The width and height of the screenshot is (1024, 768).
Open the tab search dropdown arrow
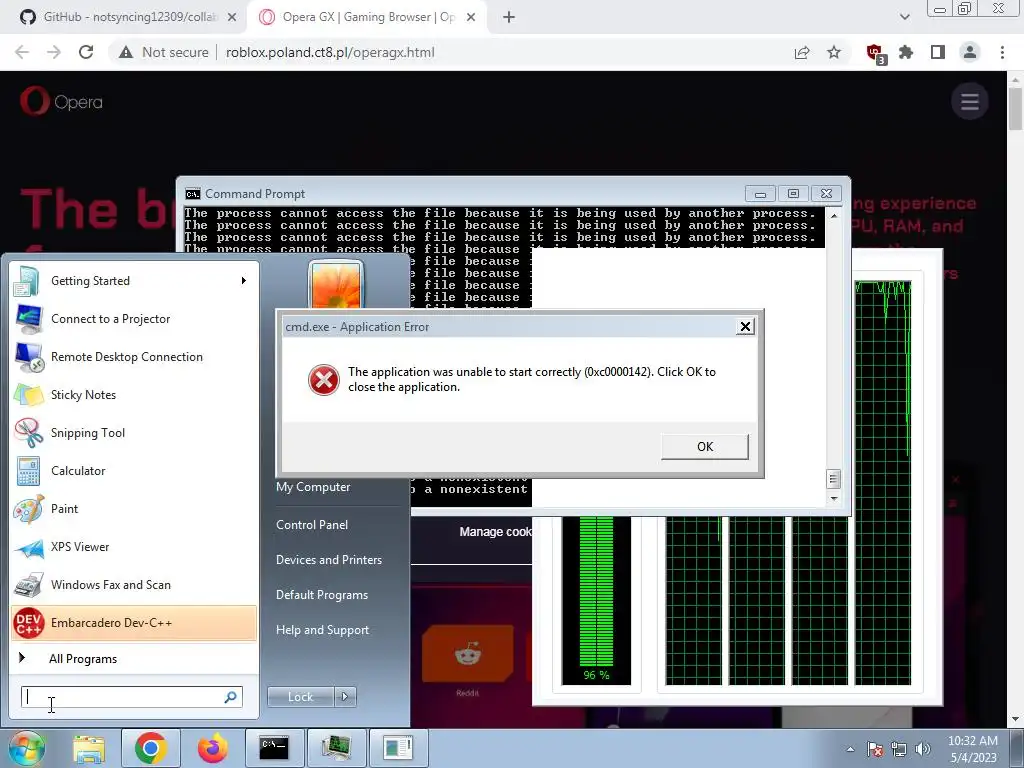coord(904,17)
